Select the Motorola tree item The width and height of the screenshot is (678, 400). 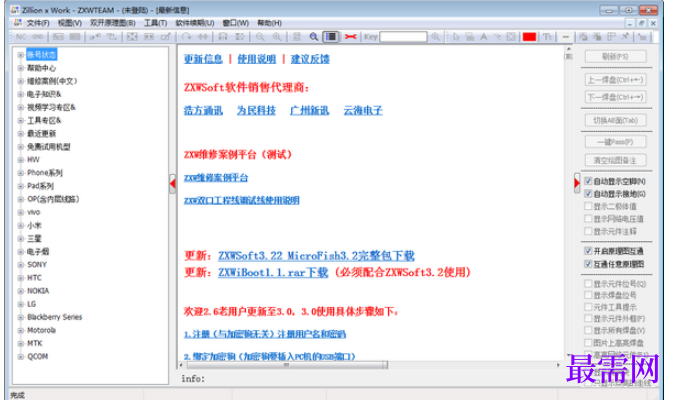click(42, 330)
